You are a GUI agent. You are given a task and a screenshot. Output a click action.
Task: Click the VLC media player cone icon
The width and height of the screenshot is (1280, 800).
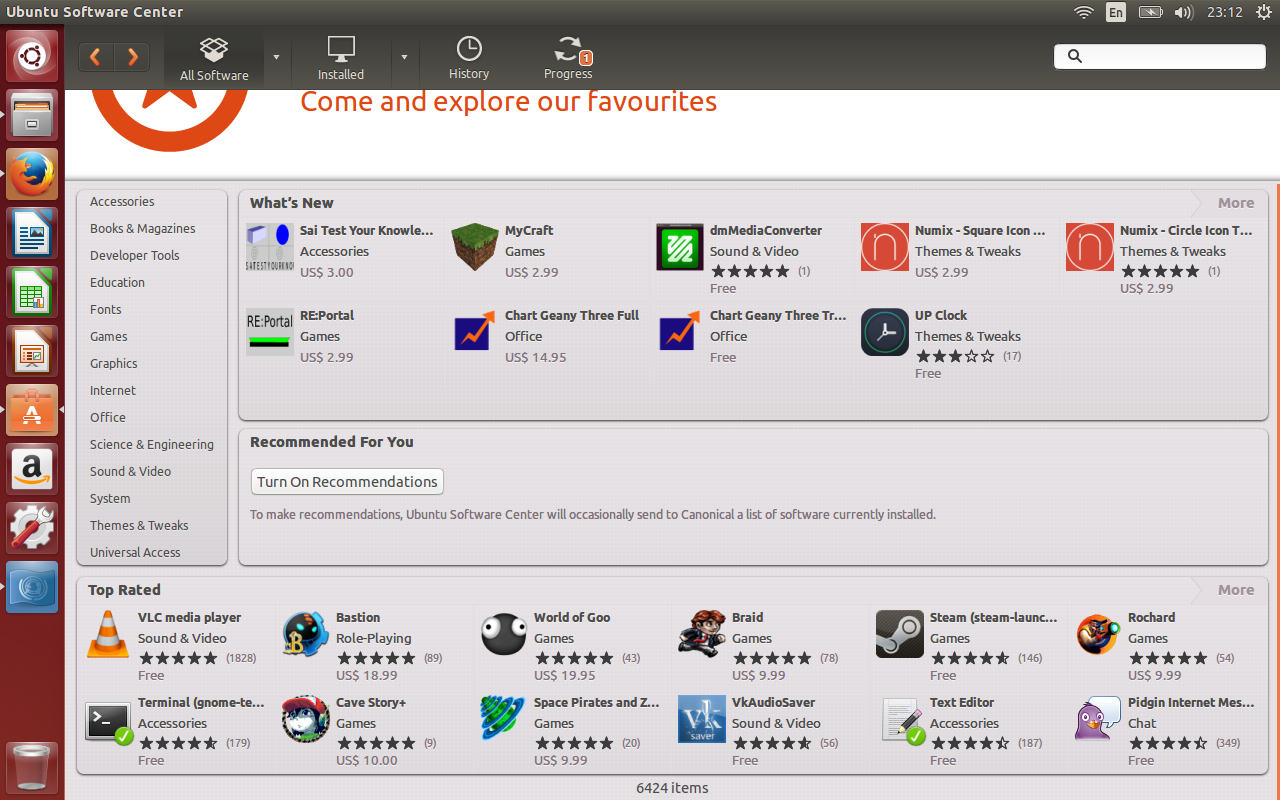(108, 634)
